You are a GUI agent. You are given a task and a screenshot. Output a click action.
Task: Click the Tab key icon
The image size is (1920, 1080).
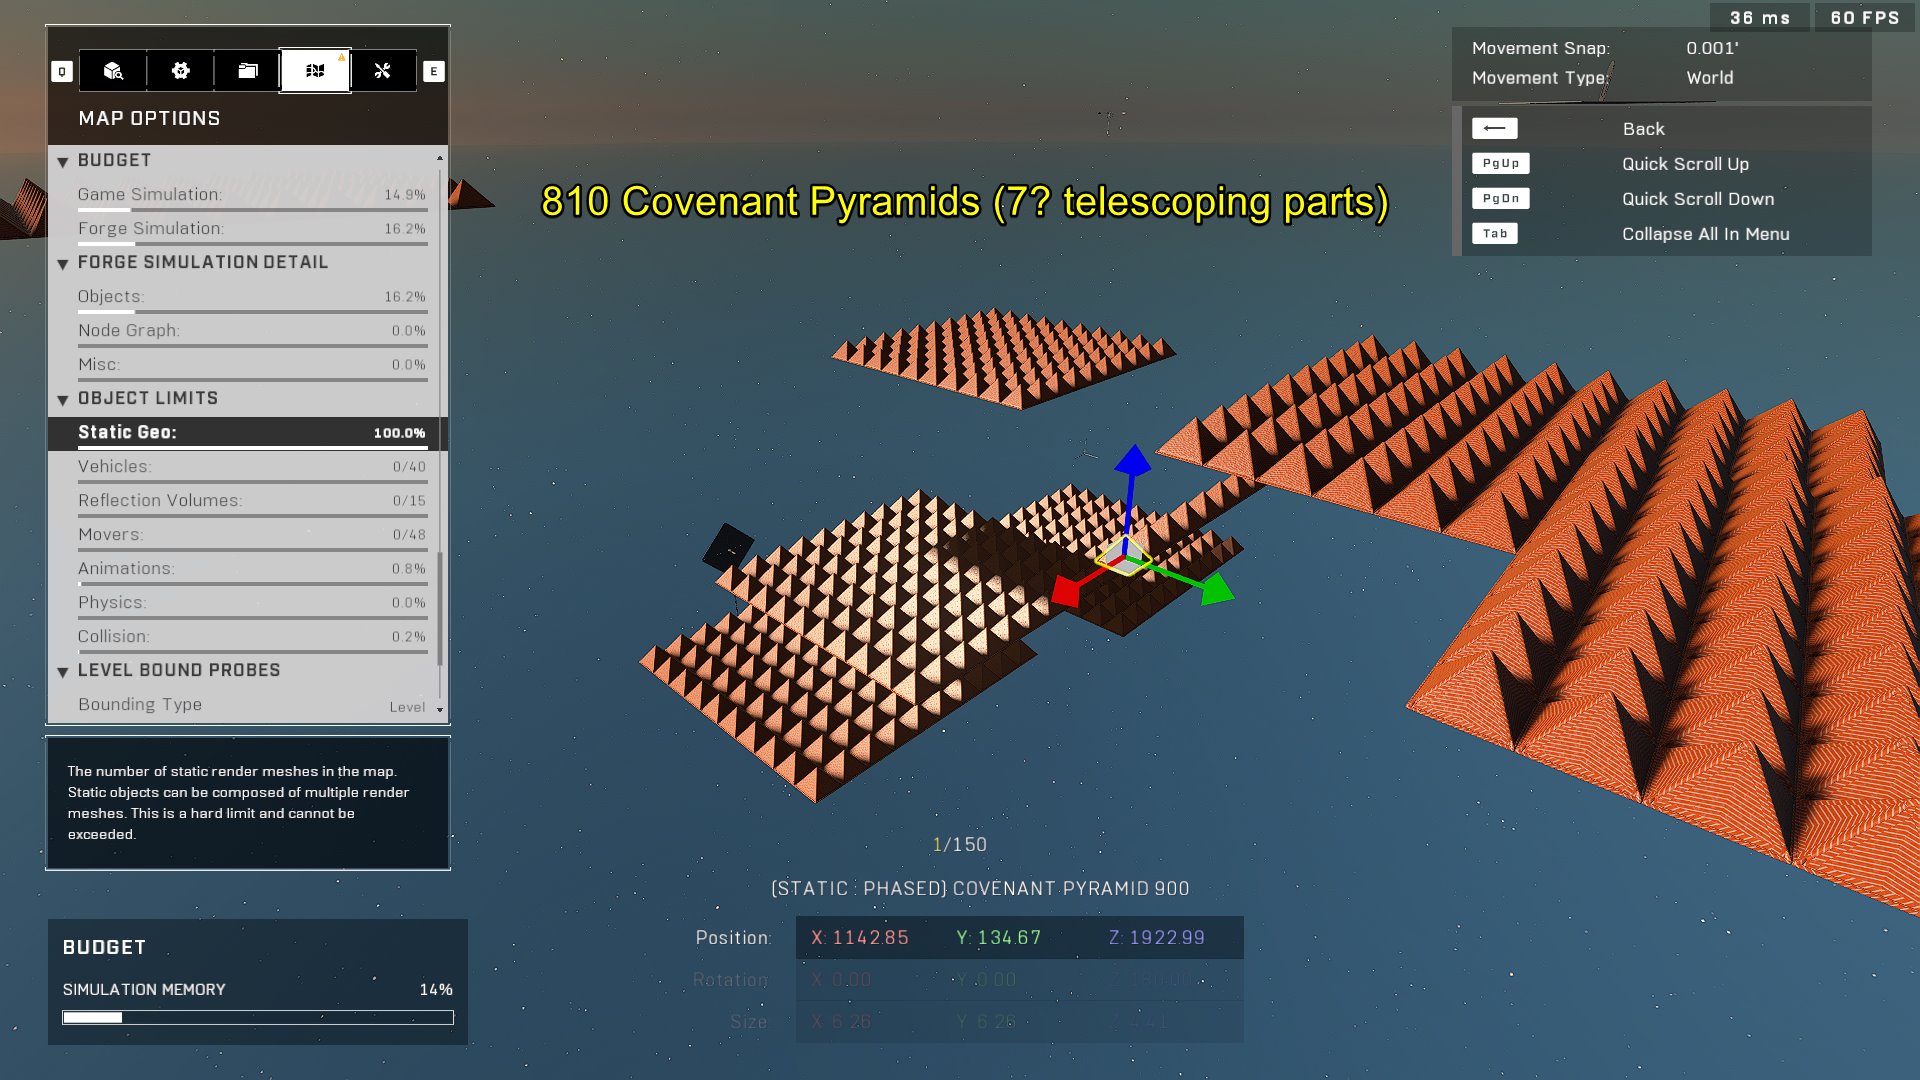1495,234
